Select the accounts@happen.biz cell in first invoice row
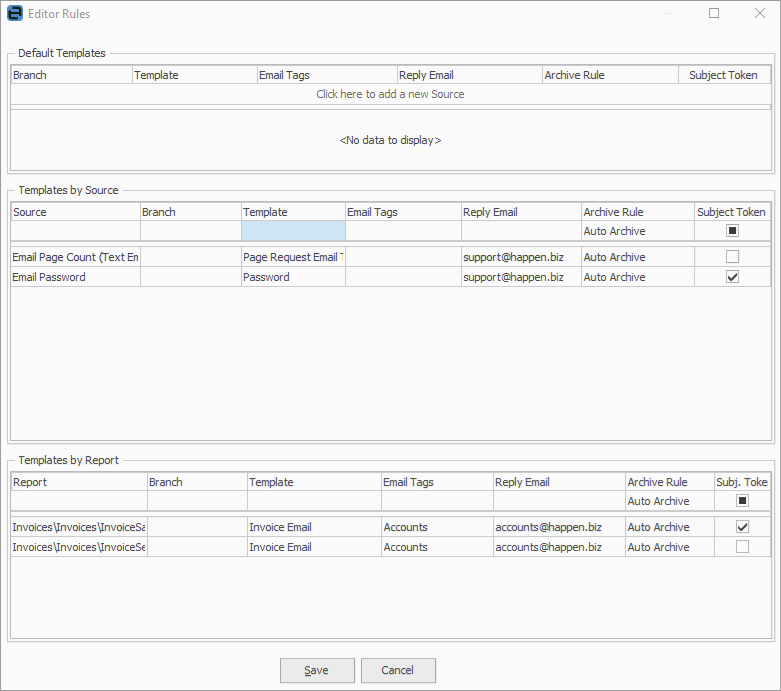The width and height of the screenshot is (781, 691). [x=558, y=527]
